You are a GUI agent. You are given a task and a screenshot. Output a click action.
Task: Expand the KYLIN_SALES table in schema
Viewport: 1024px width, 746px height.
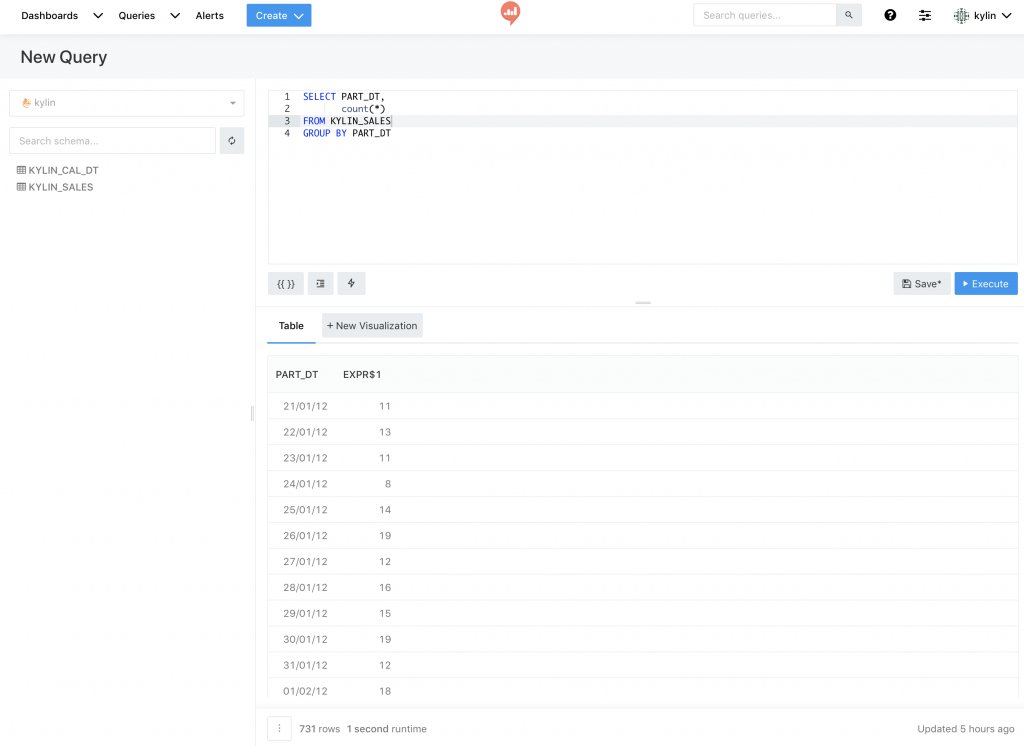pyautogui.click(x=60, y=187)
